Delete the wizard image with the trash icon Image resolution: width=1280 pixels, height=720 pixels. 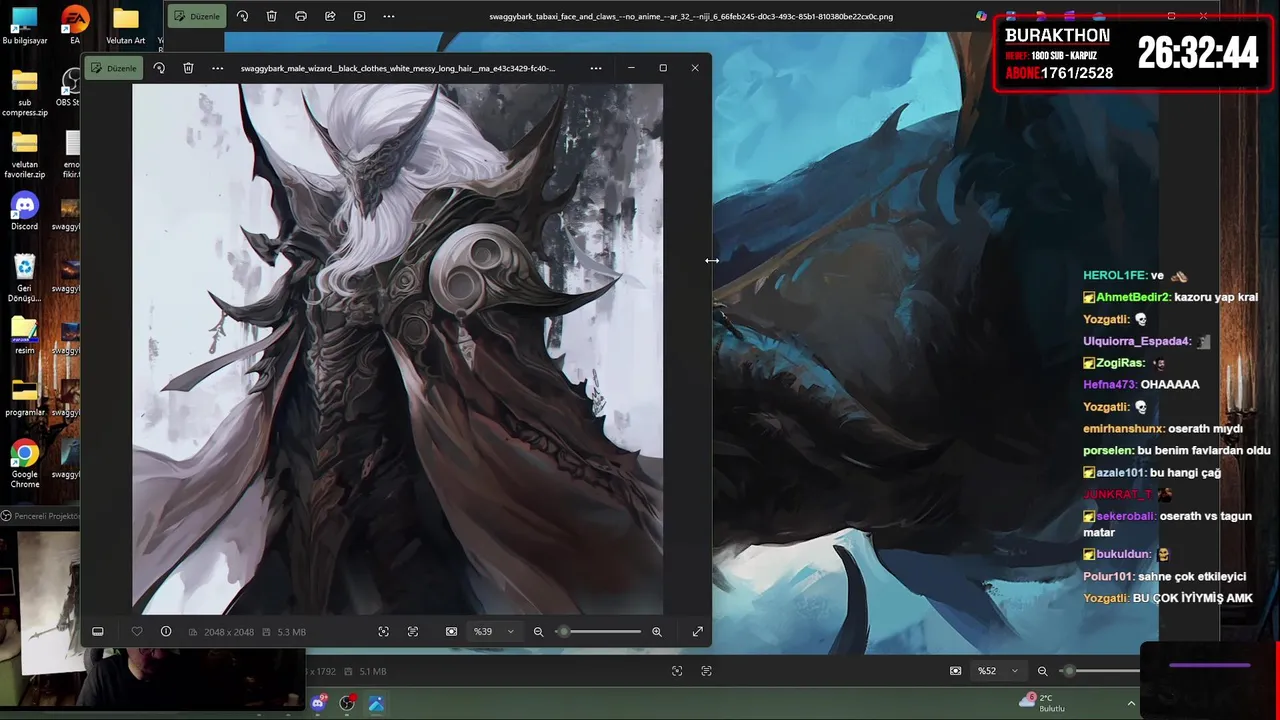[x=188, y=68]
